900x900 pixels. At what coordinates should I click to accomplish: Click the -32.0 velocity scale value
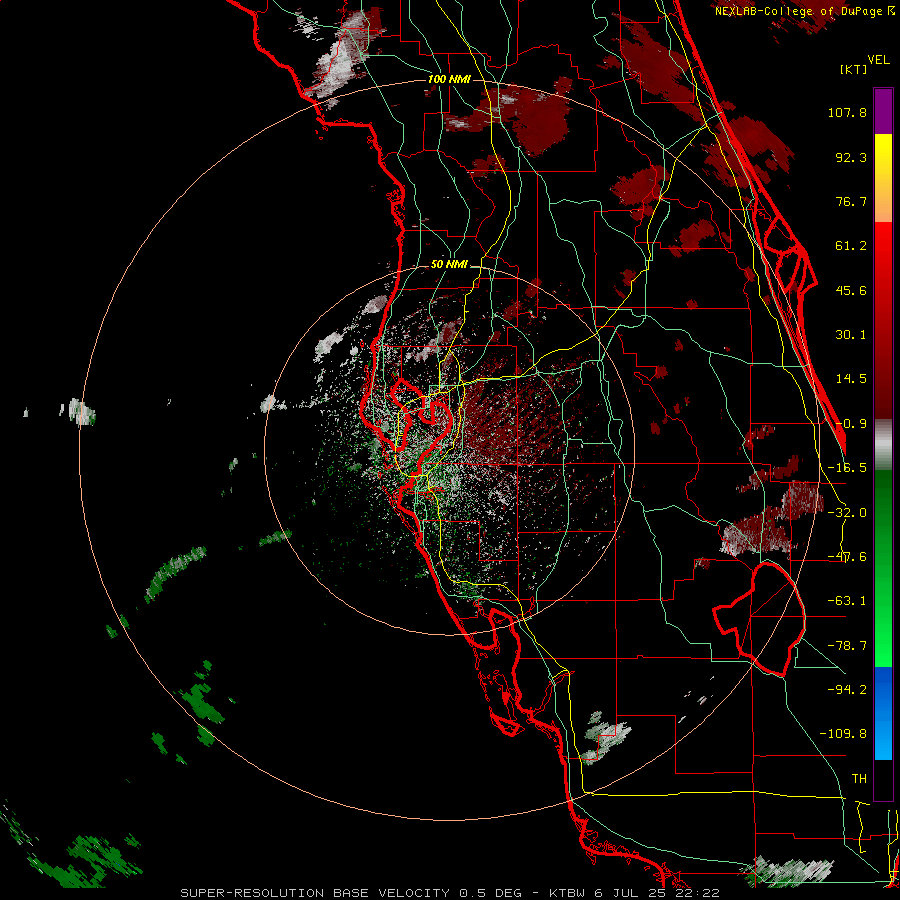(847, 513)
